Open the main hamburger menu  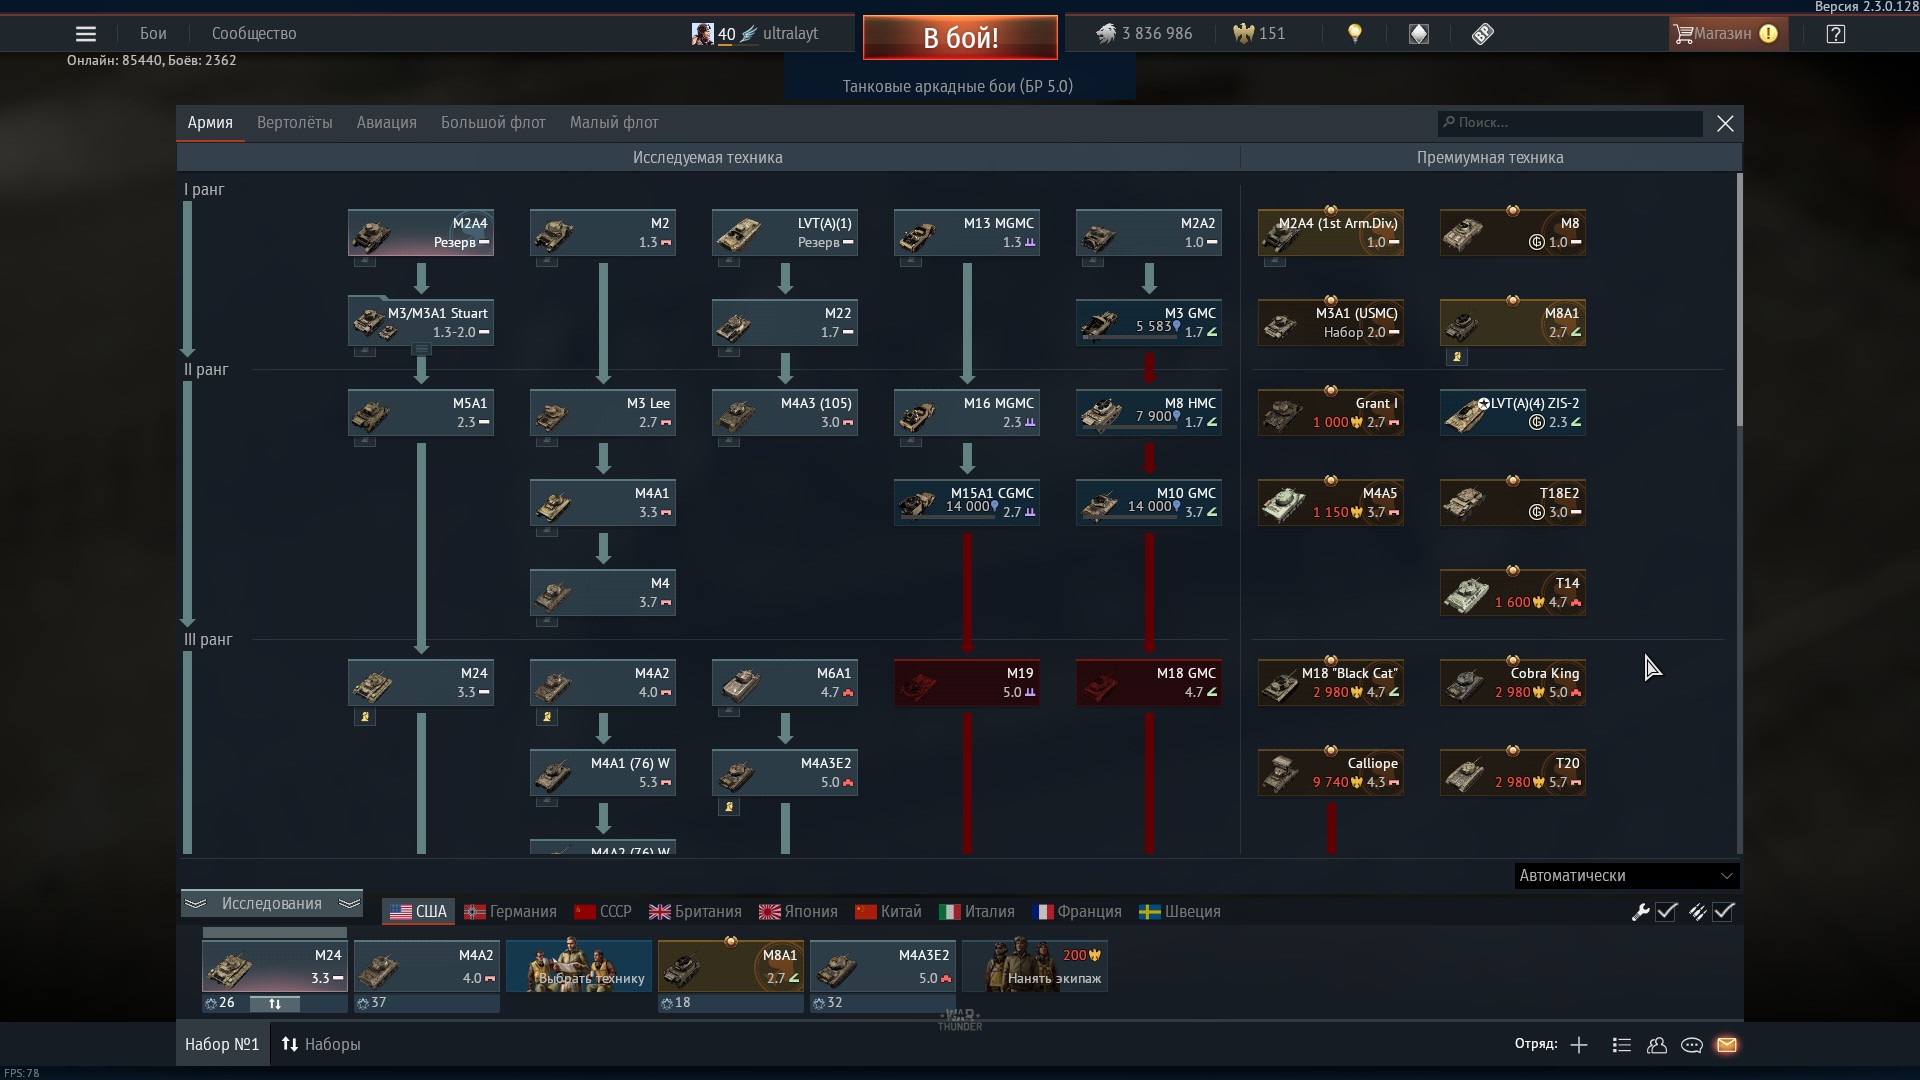[x=86, y=34]
